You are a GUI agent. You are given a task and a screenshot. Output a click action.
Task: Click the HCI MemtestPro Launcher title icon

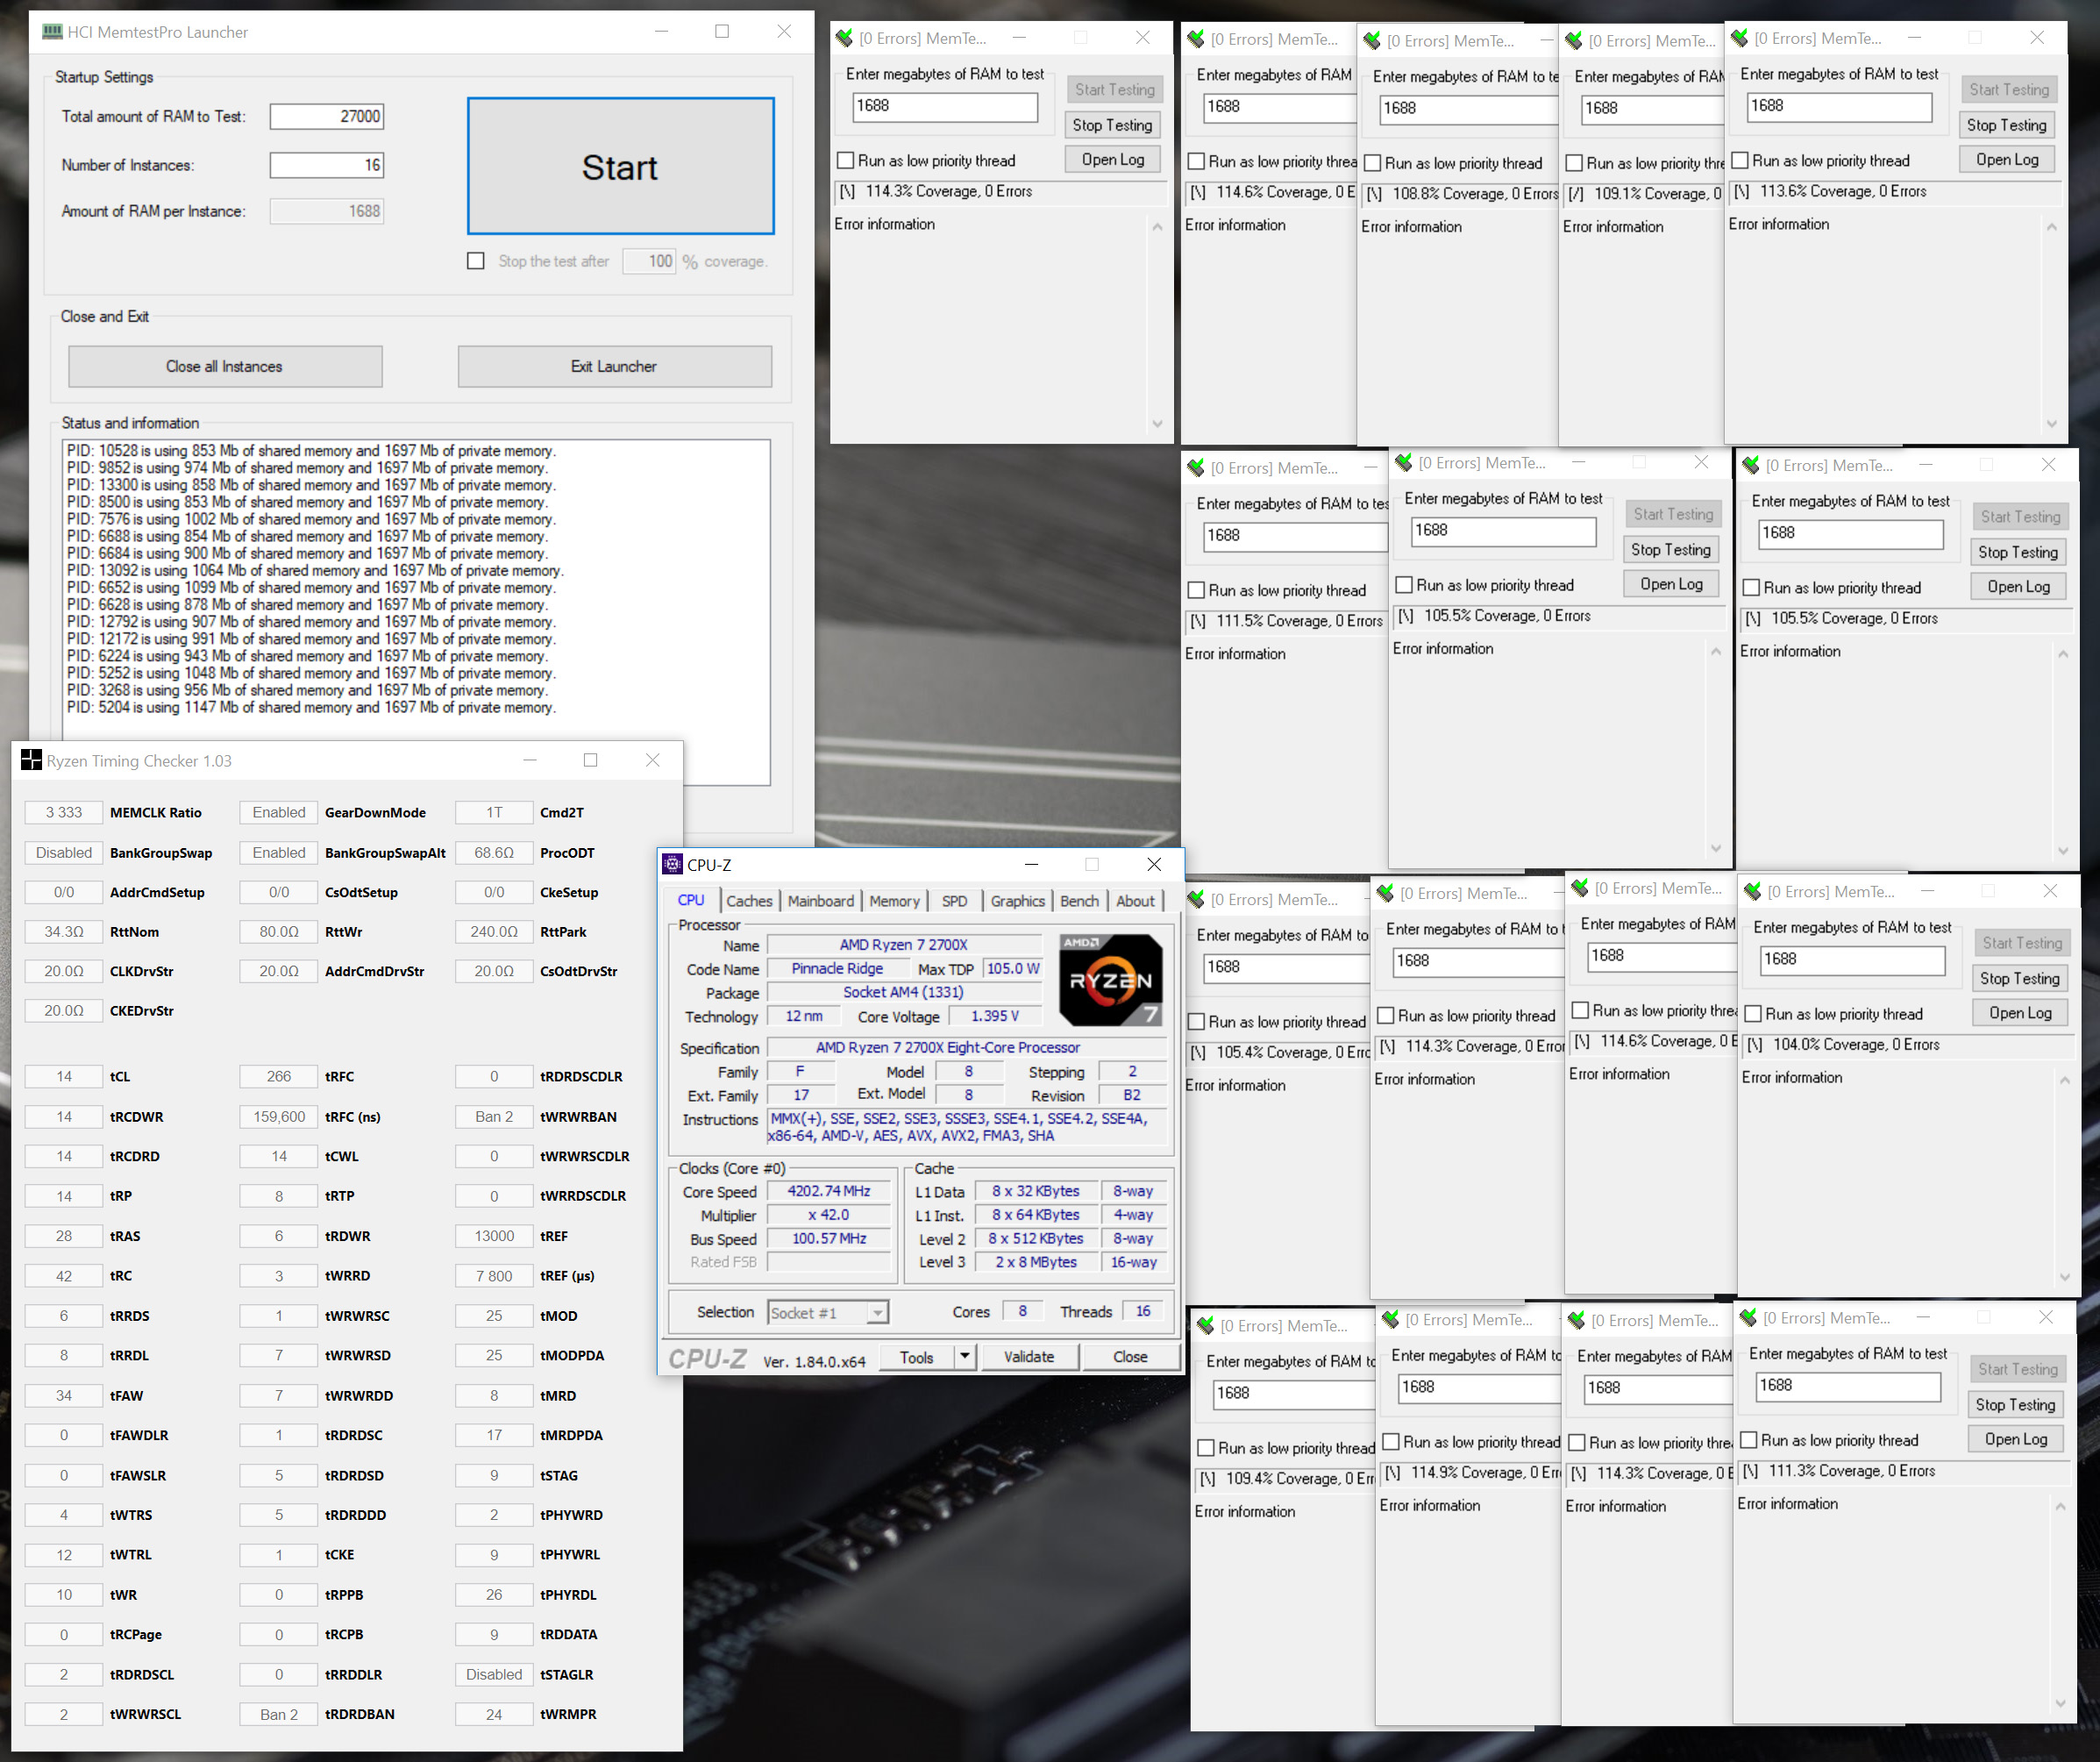pyautogui.click(x=52, y=32)
